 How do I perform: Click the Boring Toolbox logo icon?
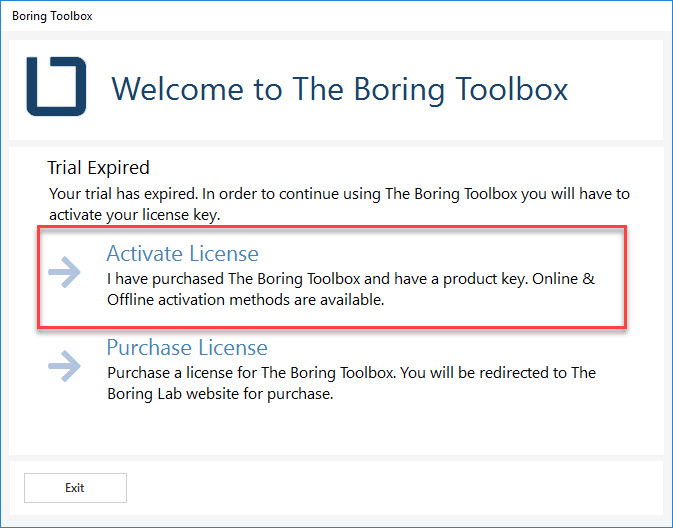pos(56,86)
